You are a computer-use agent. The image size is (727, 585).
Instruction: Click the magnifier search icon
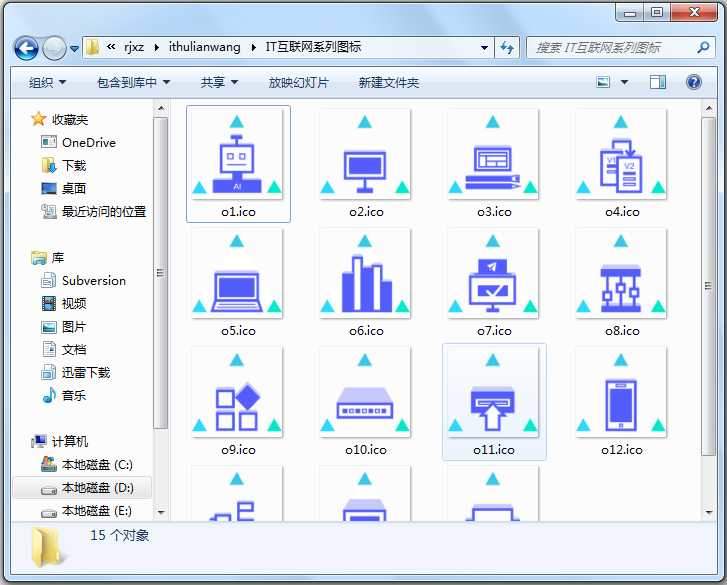coord(703,47)
